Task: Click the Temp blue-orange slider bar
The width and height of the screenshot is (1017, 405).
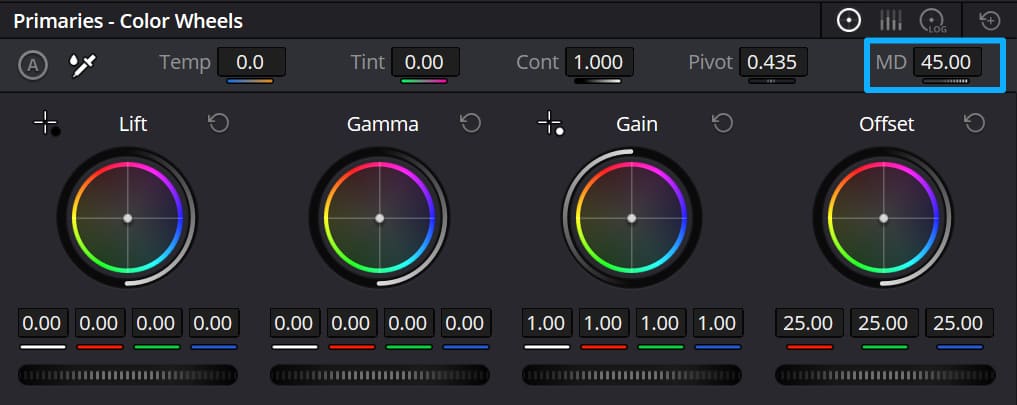Action: pyautogui.click(x=250, y=81)
